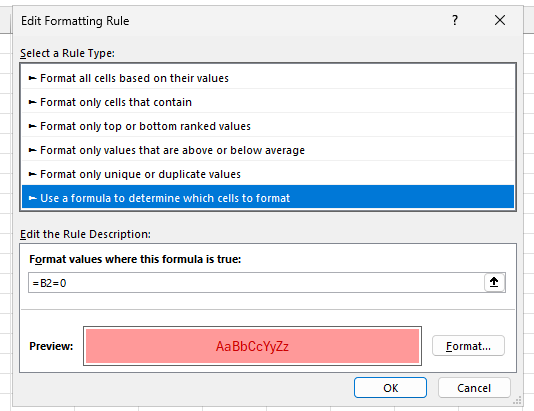Click the help question mark icon
Image resolution: width=534 pixels, height=411 pixels.
pyautogui.click(x=455, y=20)
